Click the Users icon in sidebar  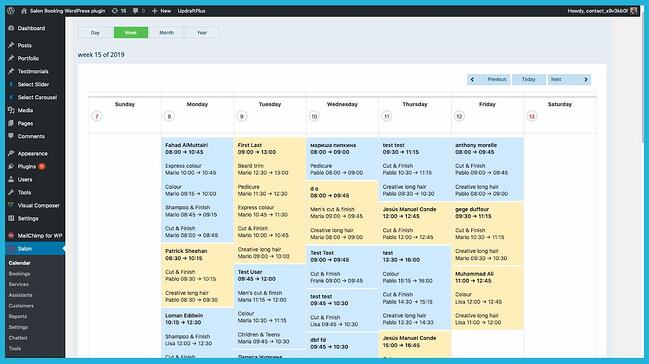[x=11, y=179]
